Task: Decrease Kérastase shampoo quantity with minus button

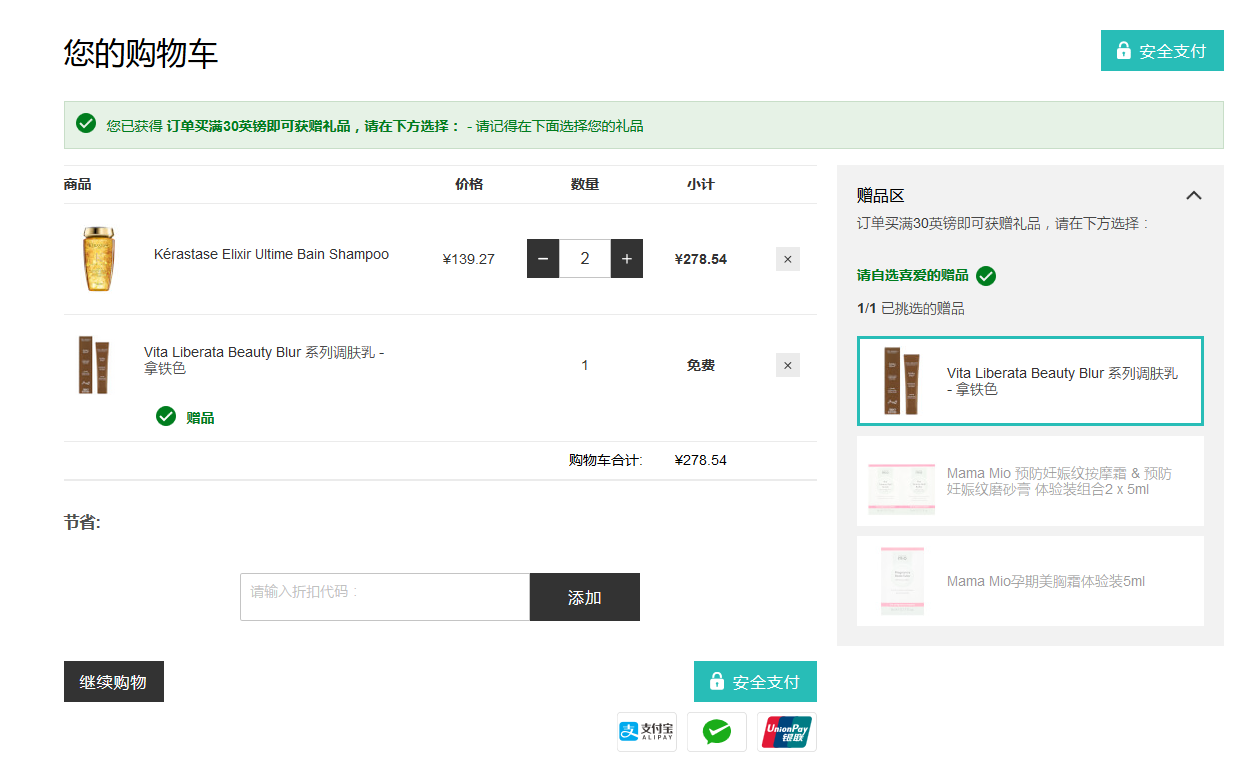Action: pyautogui.click(x=543, y=259)
